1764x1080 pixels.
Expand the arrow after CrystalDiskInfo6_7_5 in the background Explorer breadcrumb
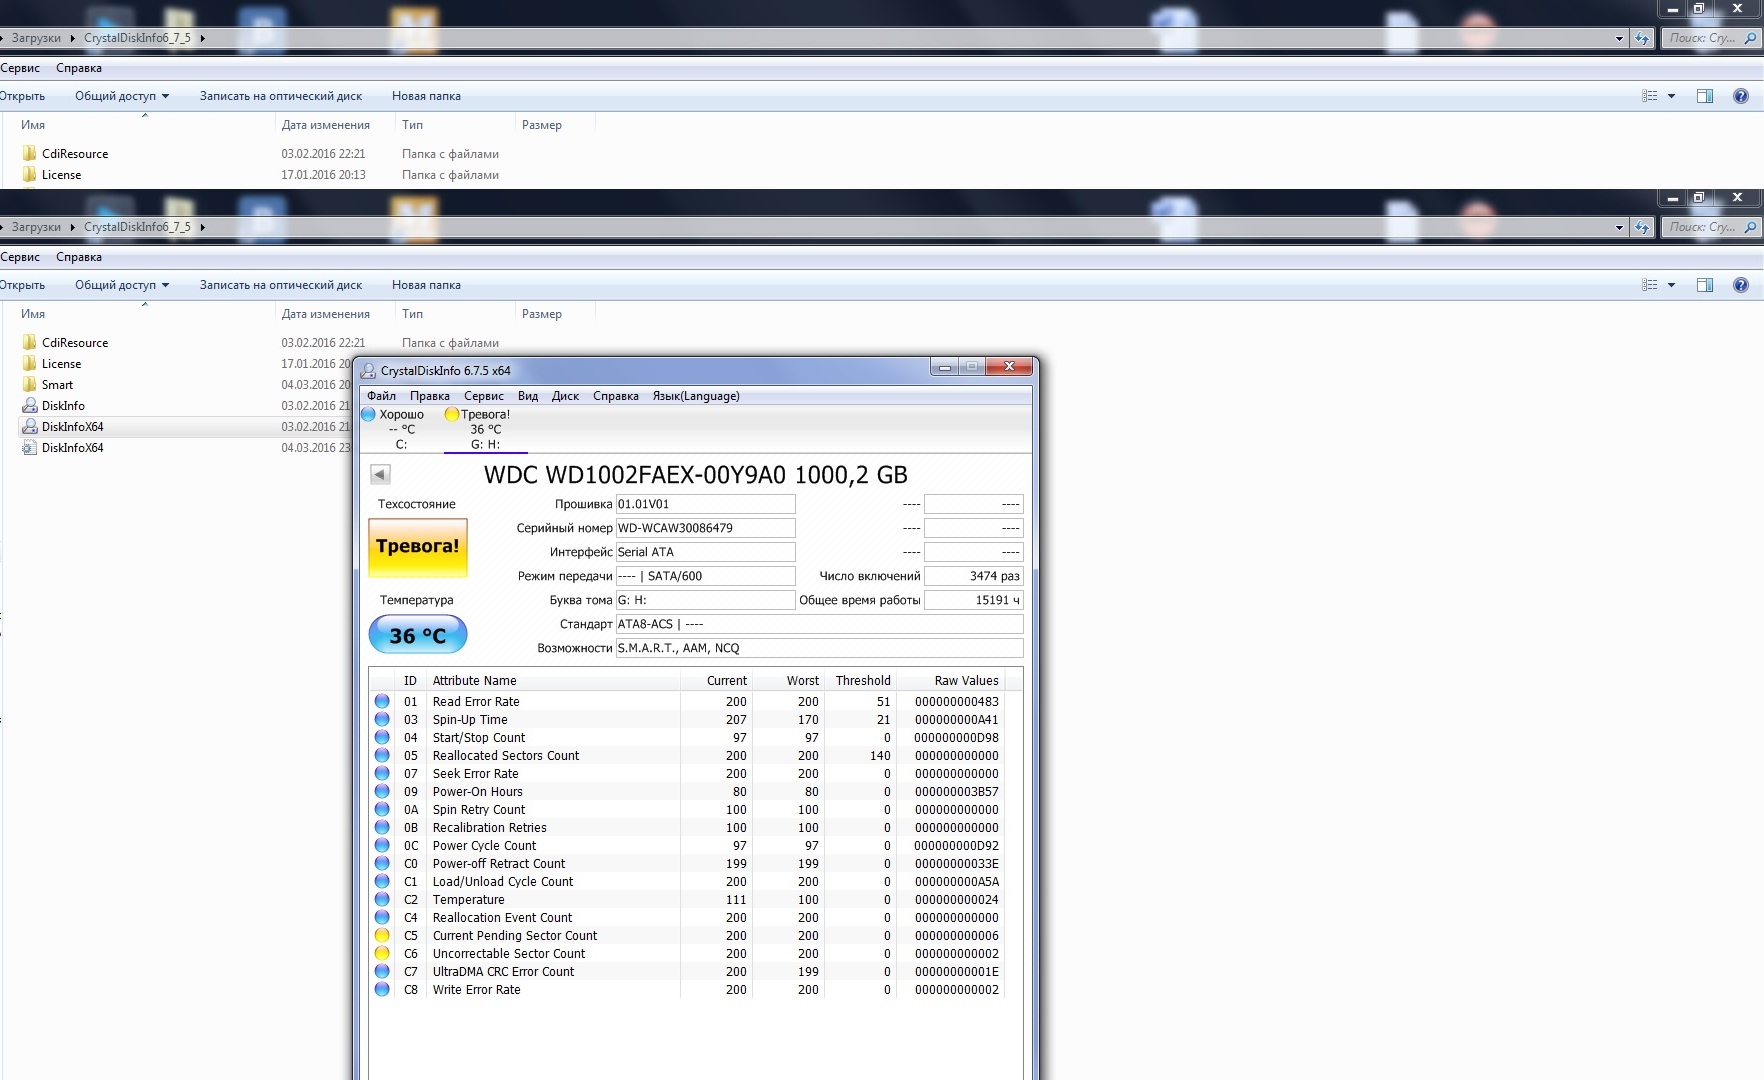[202, 38]
